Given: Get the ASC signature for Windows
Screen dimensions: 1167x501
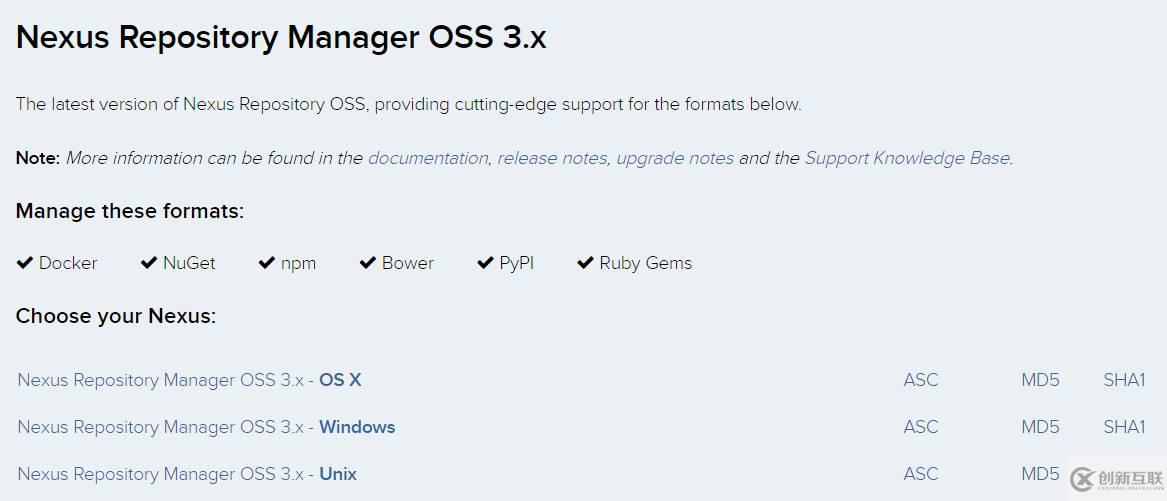Looking at the screenshot, I should point(921,427).
